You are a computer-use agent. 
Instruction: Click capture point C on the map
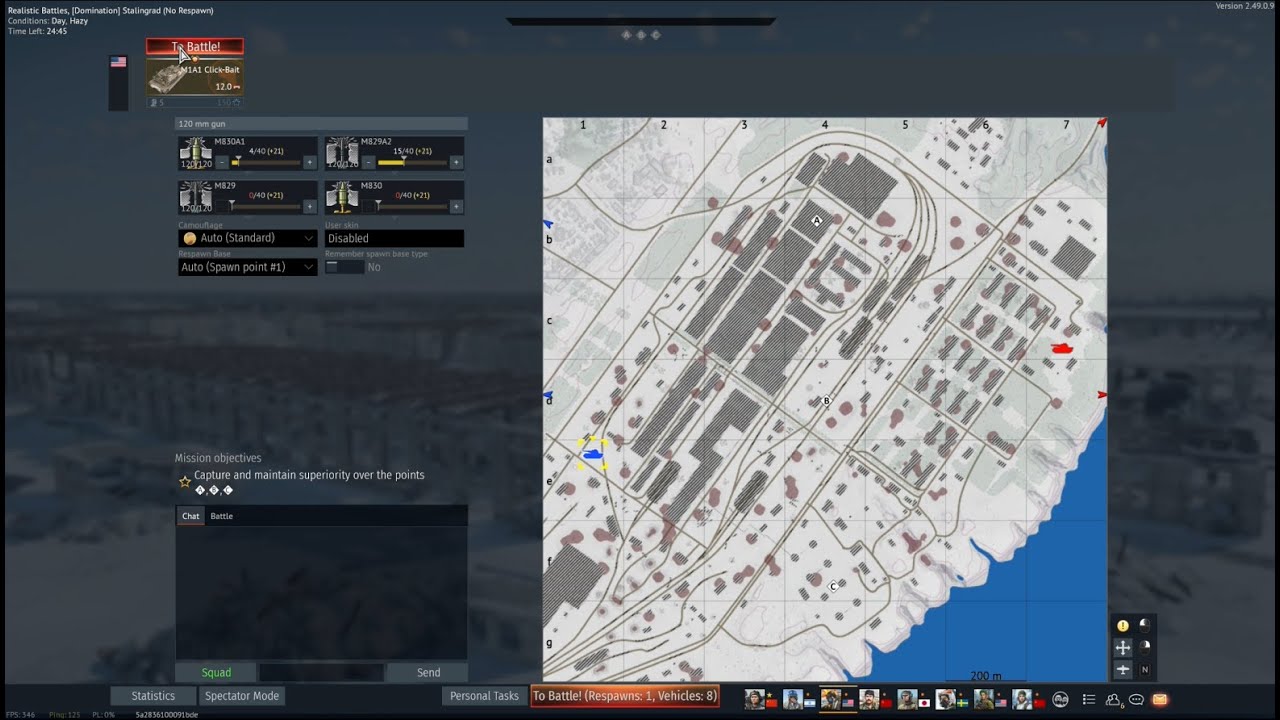[833, 587]
